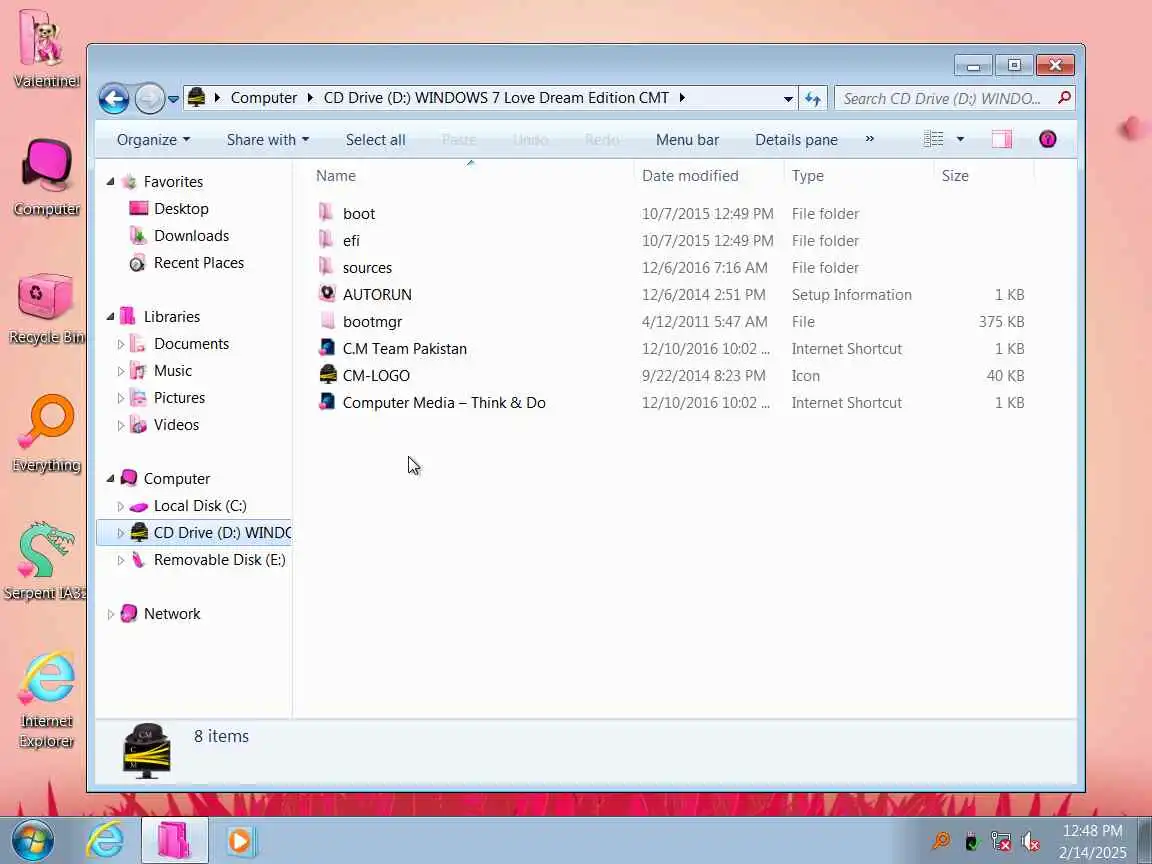Select the AUTORUN setup file icon
Viewport: 1152px width, 864px height.
(x=327, y=294)
